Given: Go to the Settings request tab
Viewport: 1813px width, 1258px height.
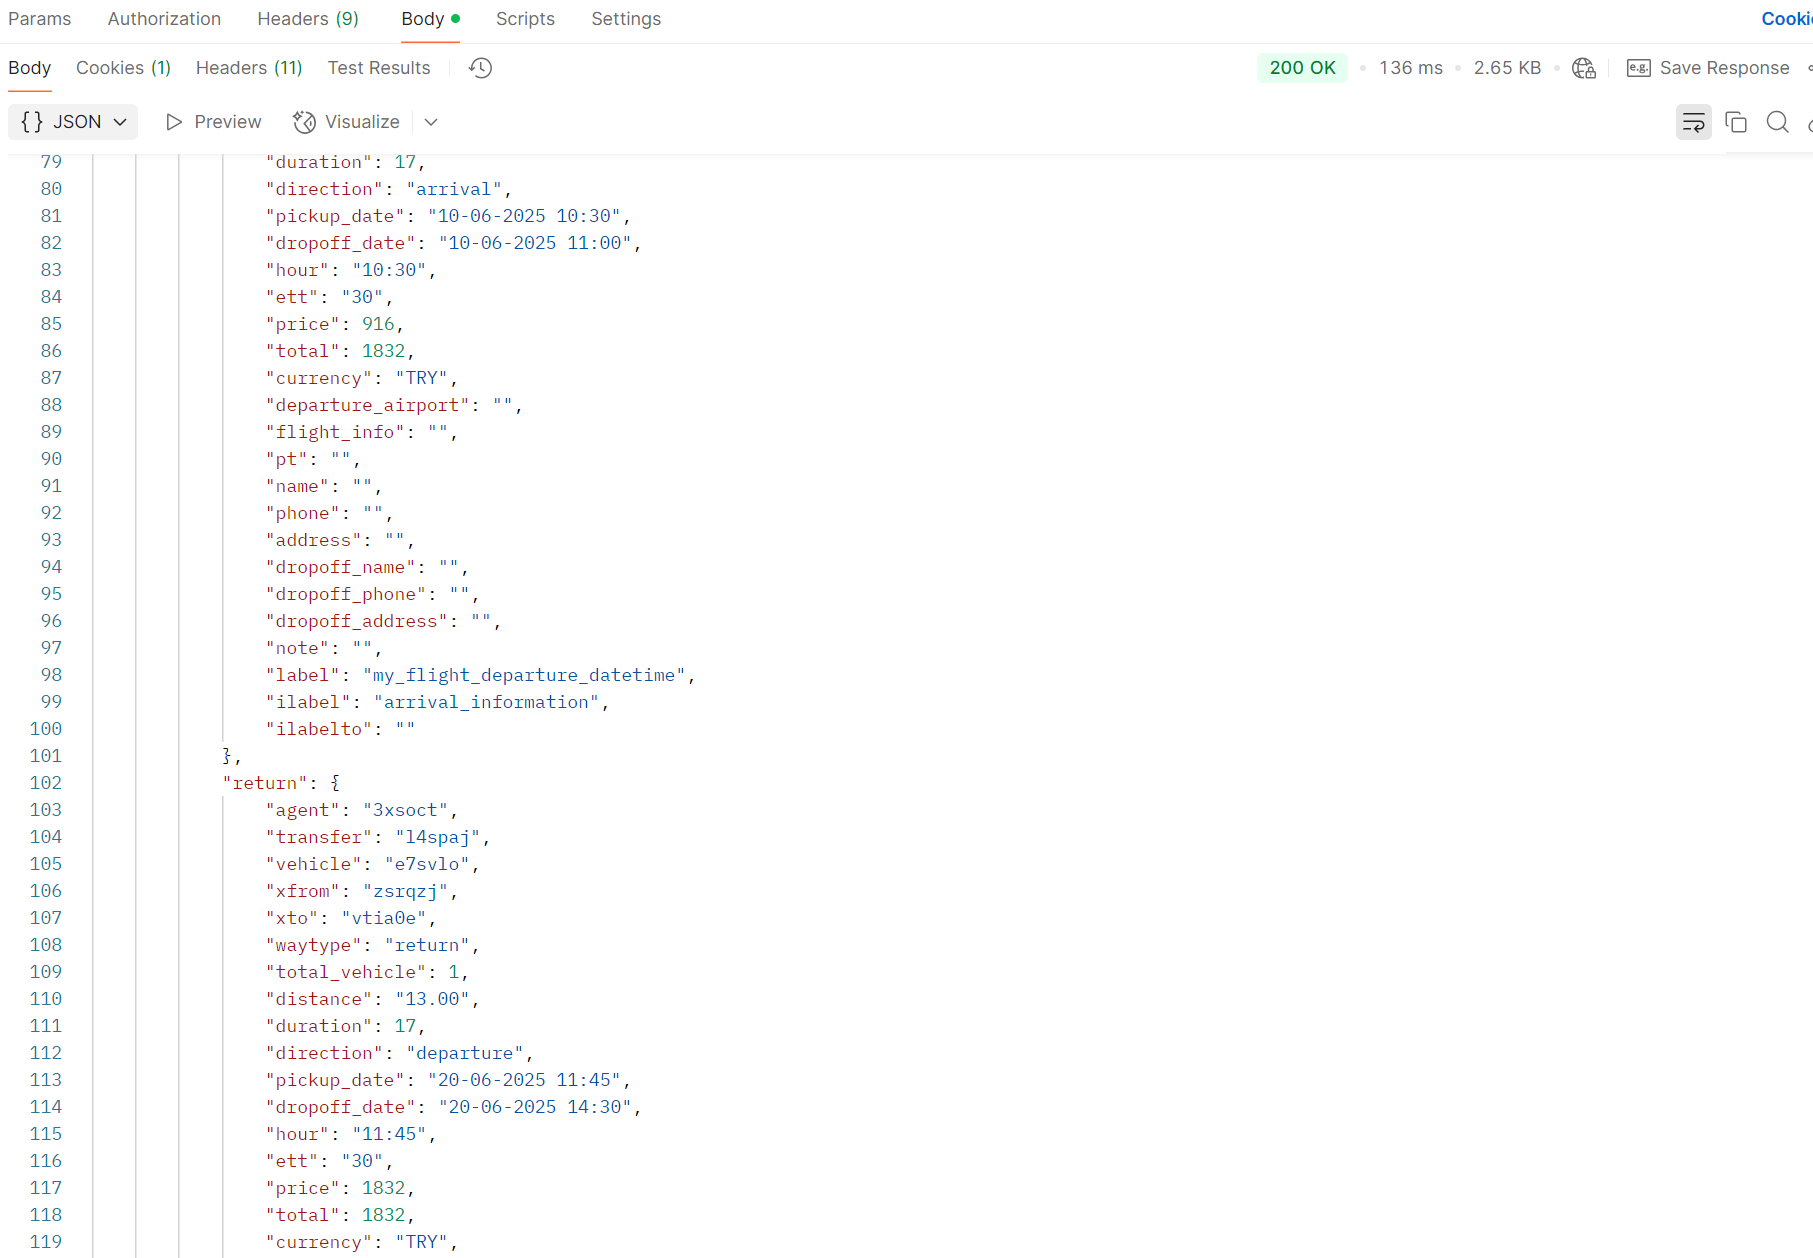Looking at the screenshot, I should point(625,19).
